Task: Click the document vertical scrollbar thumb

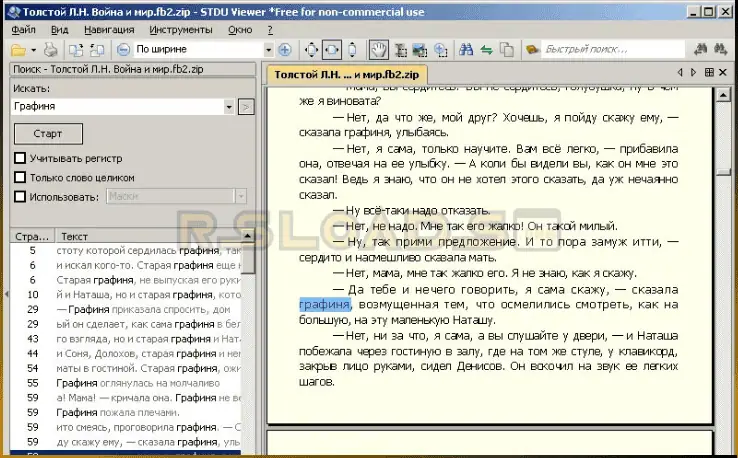Action: point(723,172)
